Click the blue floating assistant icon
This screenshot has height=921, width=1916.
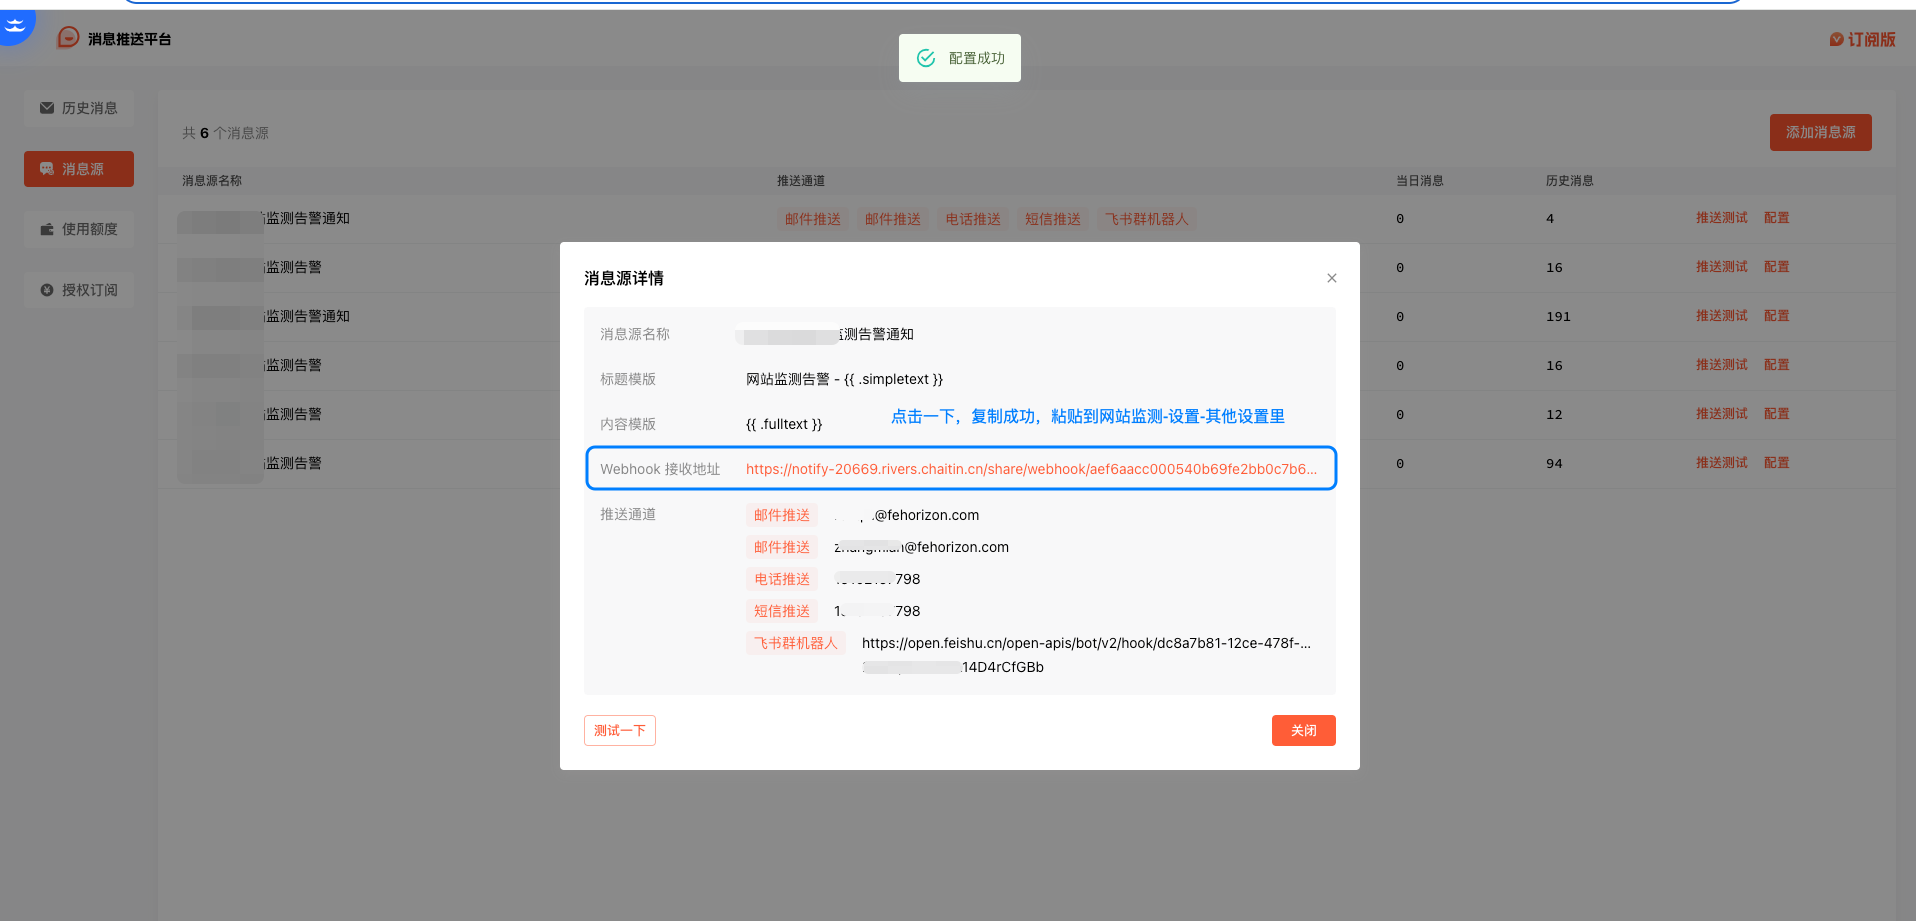pyautogui.click(x=16, y=24)
